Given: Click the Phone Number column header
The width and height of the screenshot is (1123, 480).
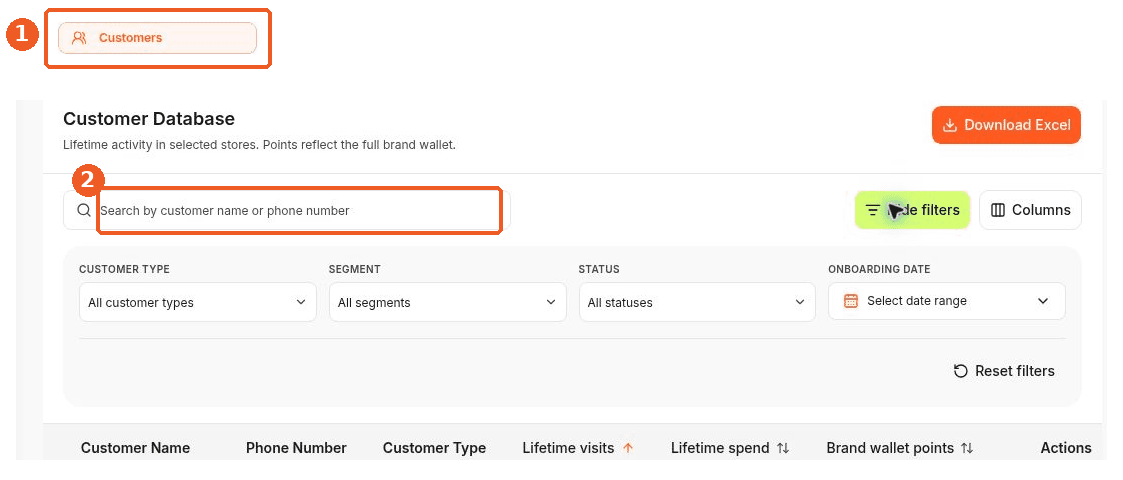Looking at the screenshot, I should (x=296, y=448).
